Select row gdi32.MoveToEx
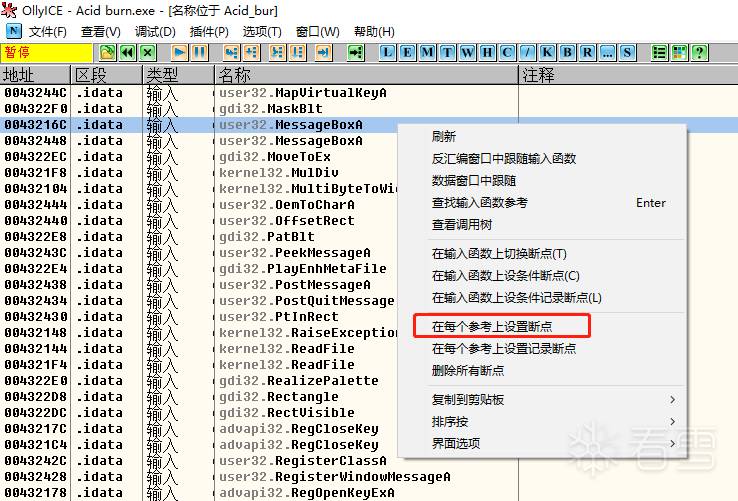Viewport: 738px width, 501px height. 200,157
